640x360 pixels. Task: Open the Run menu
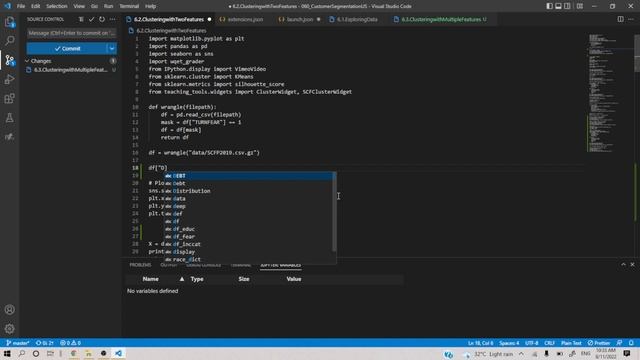tap(108, 6)
